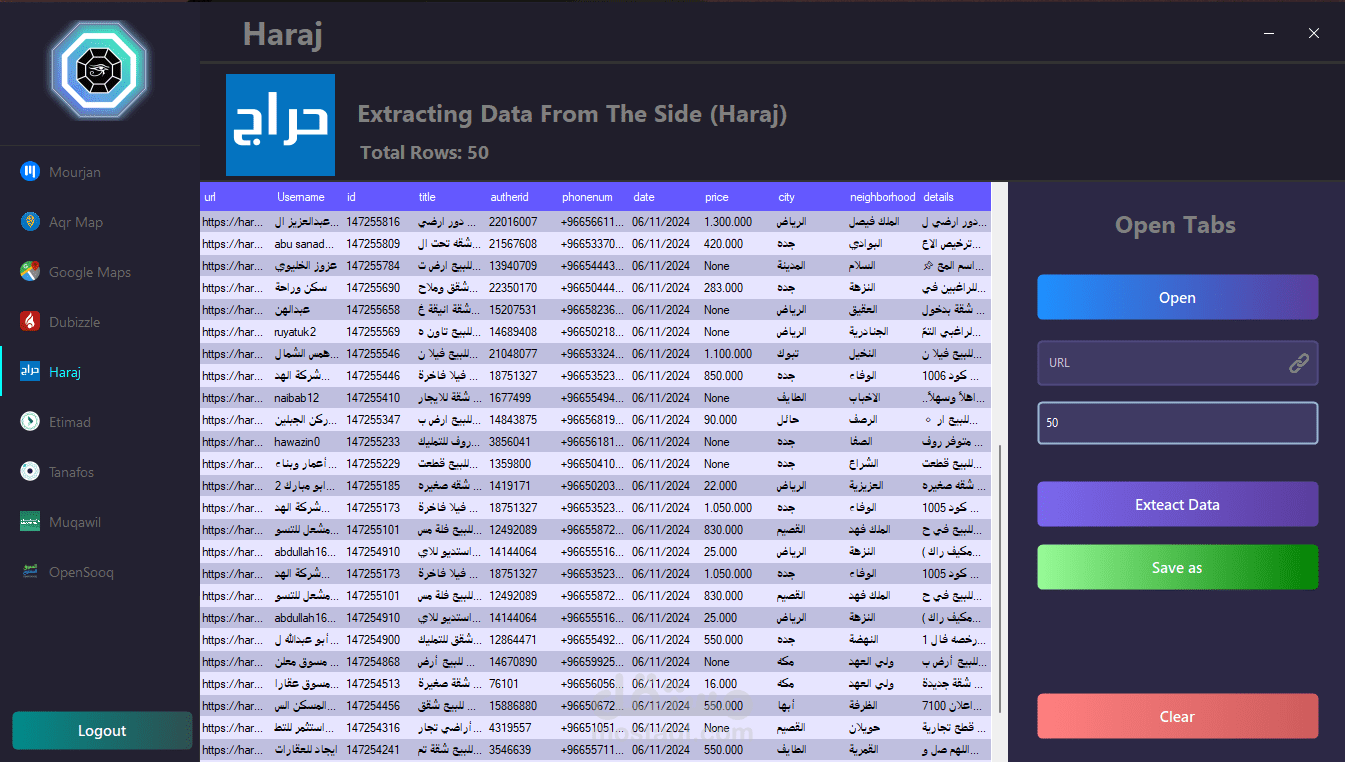Click the id column header
Screen dimensions: 1345x762
[351, 197]
